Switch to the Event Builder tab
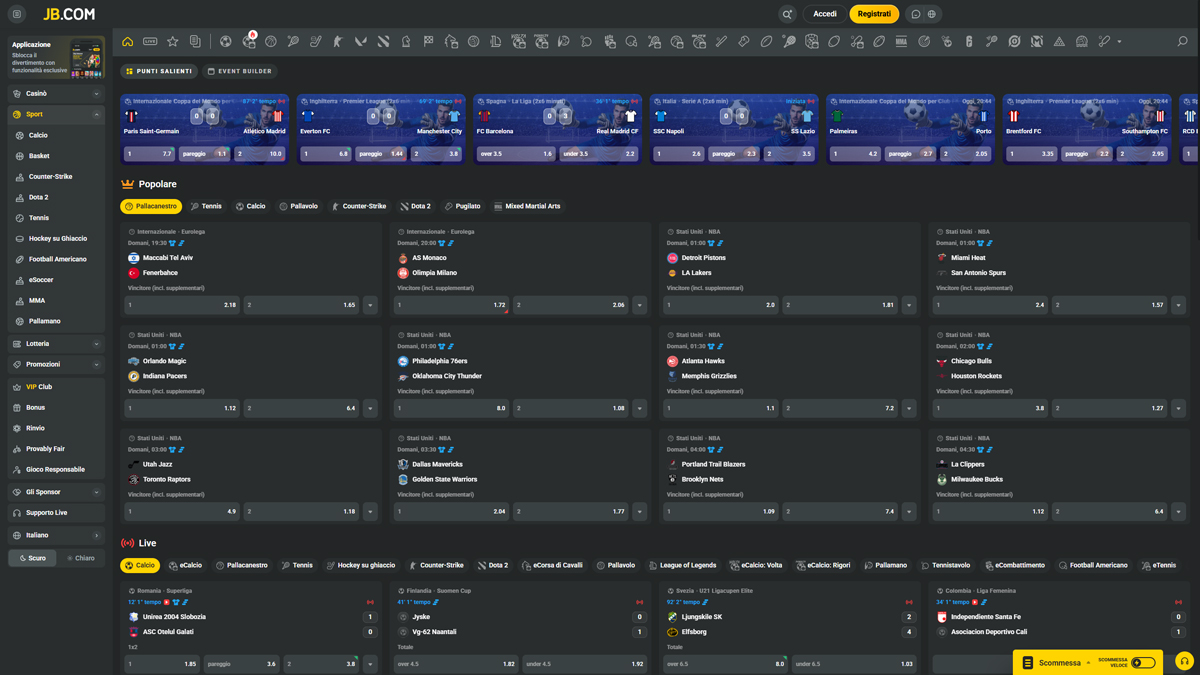1200x675 pixels. pyautogui.click(x=240, y=71)
